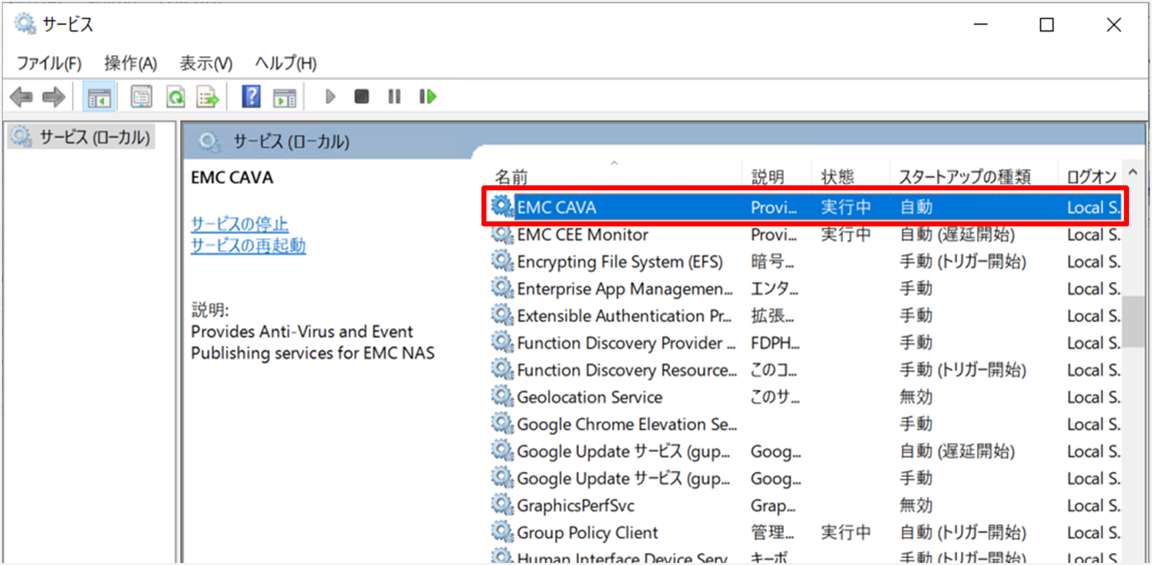The width and height of the screenshot is (1152, 565).
Task: Open the Properties toolbar icon
Action: pos(141,96)
